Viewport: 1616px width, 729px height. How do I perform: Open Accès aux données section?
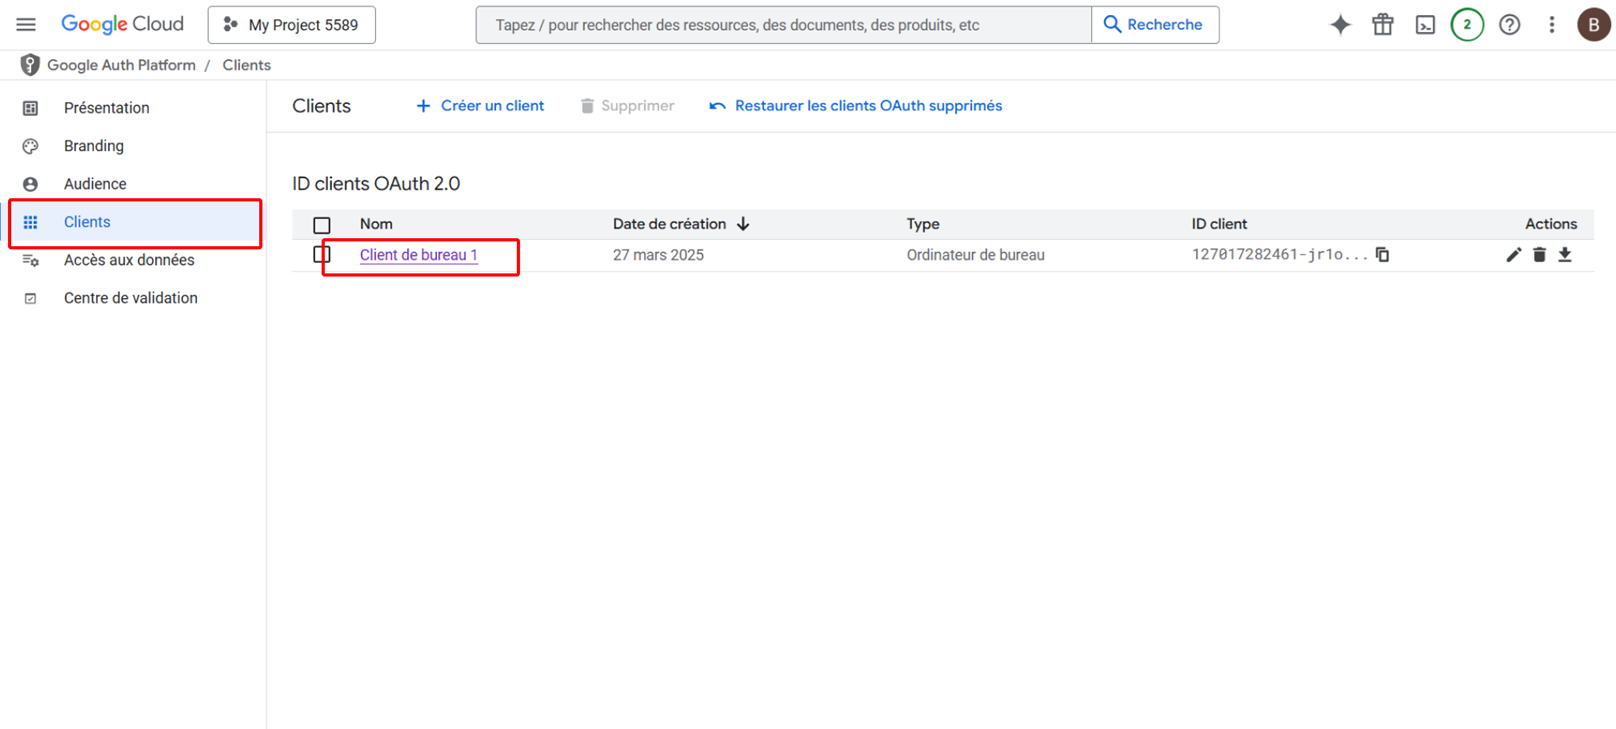click(x=129, y=260)
